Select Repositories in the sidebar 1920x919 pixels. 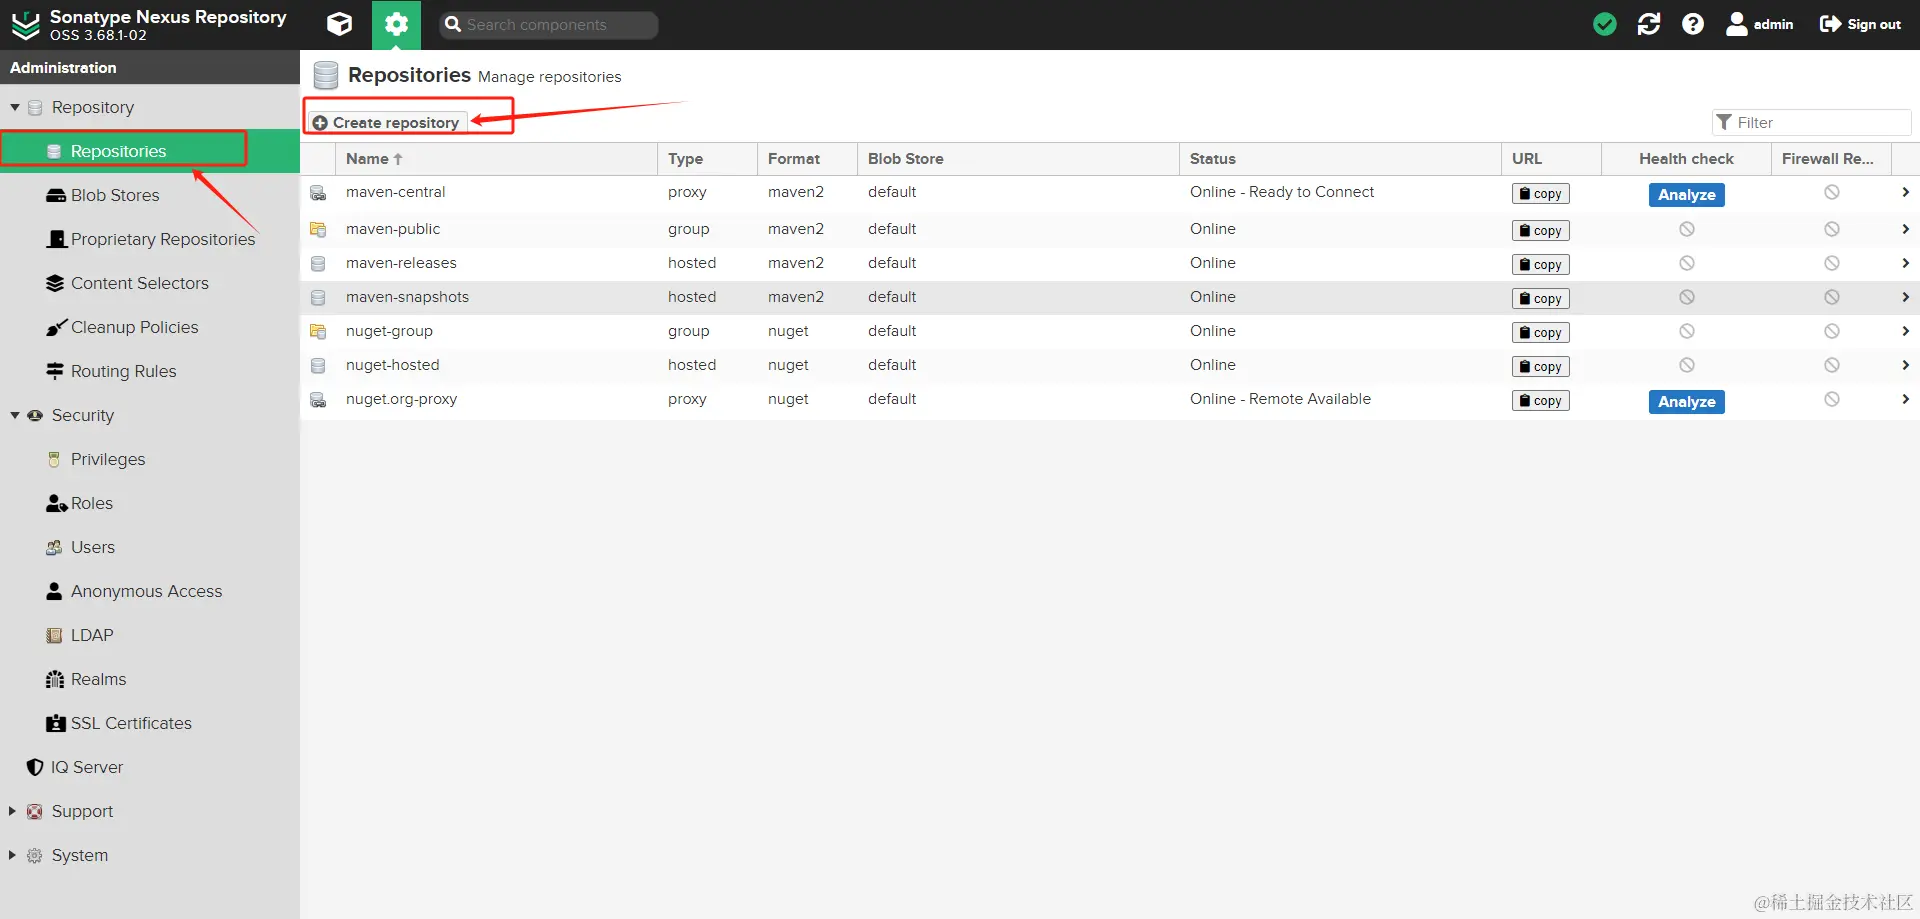coord(150,151)
